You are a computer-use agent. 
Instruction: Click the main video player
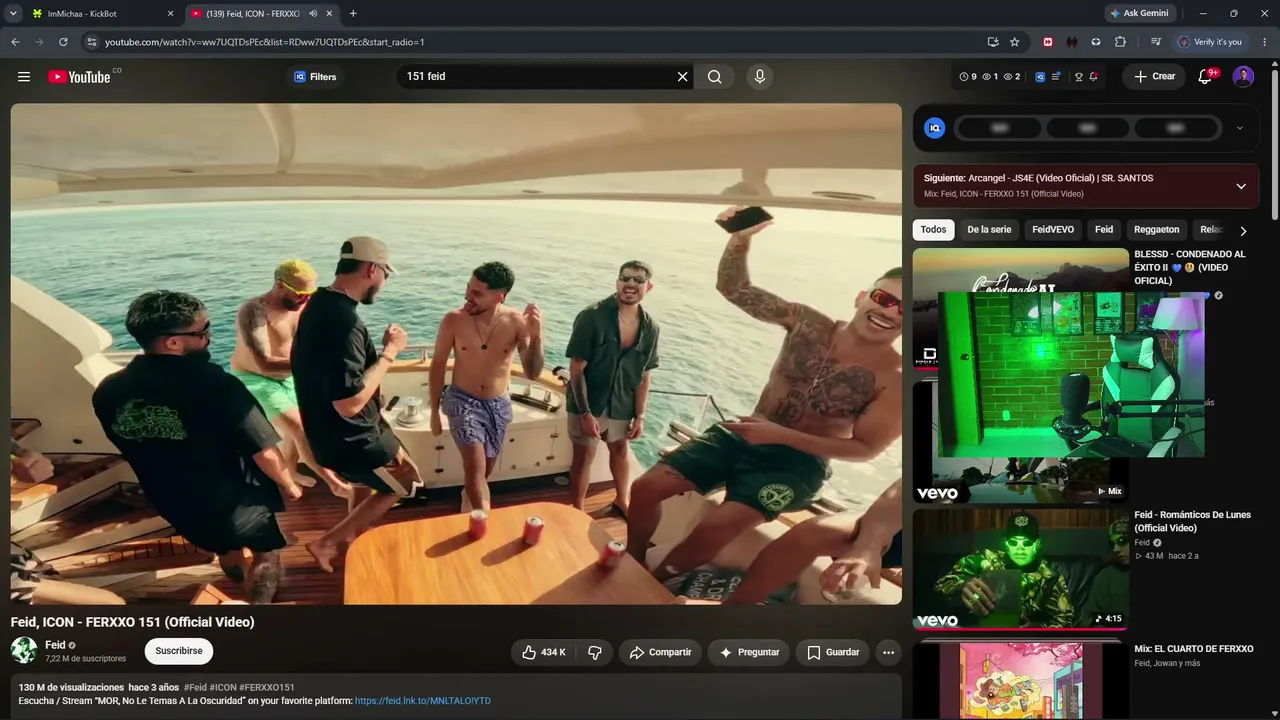tap(456, 354)
